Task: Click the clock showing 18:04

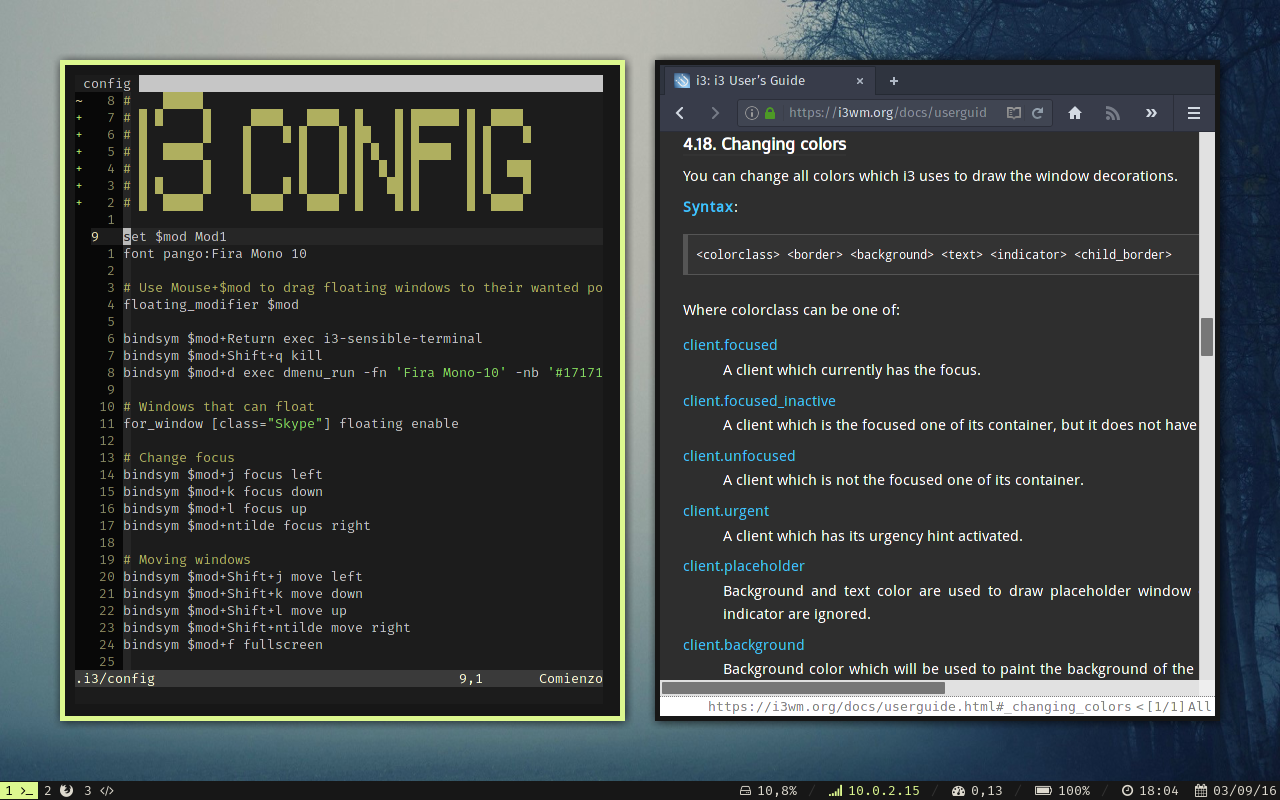Action: coord(1150,790)
